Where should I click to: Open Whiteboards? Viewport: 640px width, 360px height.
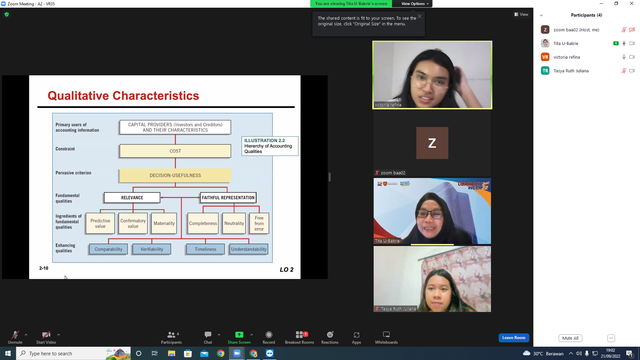click(386, 337)
